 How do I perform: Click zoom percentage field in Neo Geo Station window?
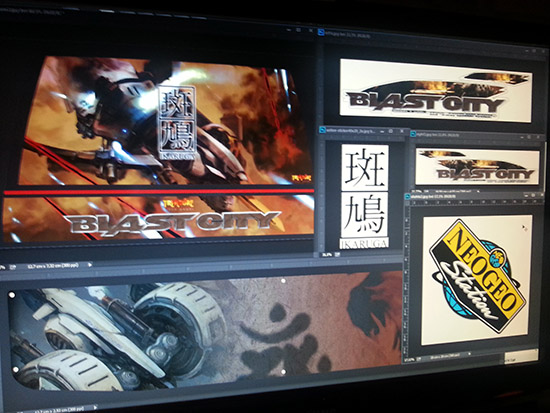[x=409, y=360]
